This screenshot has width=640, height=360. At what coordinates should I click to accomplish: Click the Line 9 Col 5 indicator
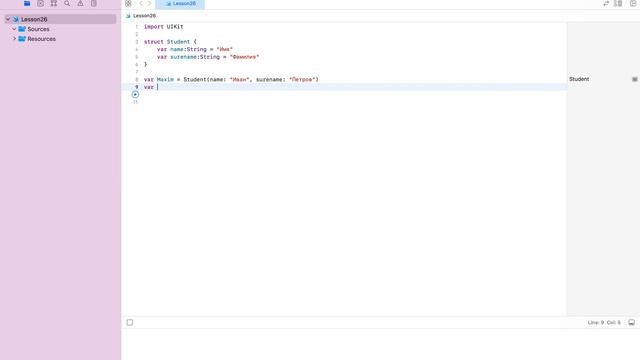[604, 322]
